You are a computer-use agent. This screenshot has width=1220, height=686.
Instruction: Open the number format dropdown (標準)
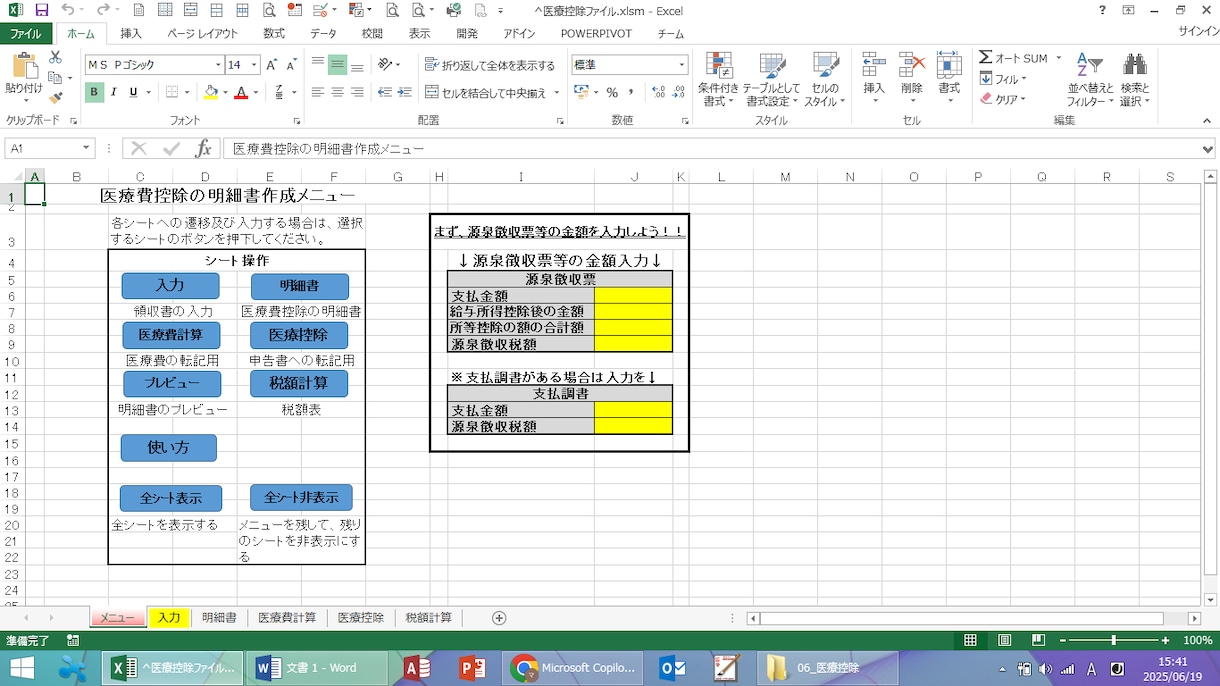pyautogui.click(x=683, y=65)
